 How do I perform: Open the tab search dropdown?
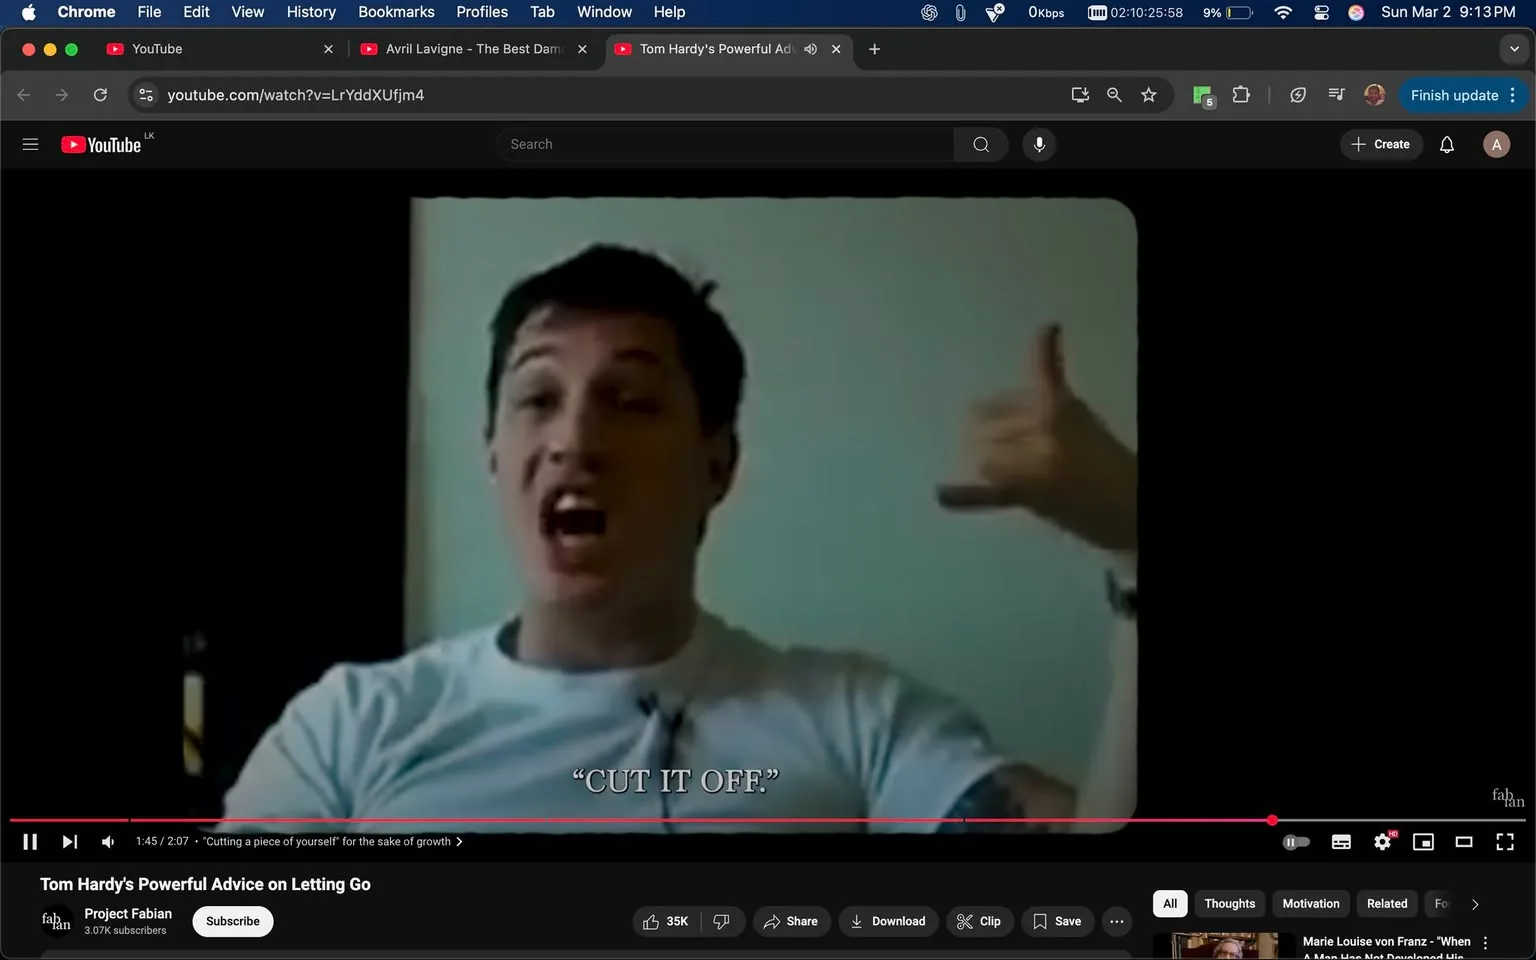pyautogui.click(x=1514, y=48)
